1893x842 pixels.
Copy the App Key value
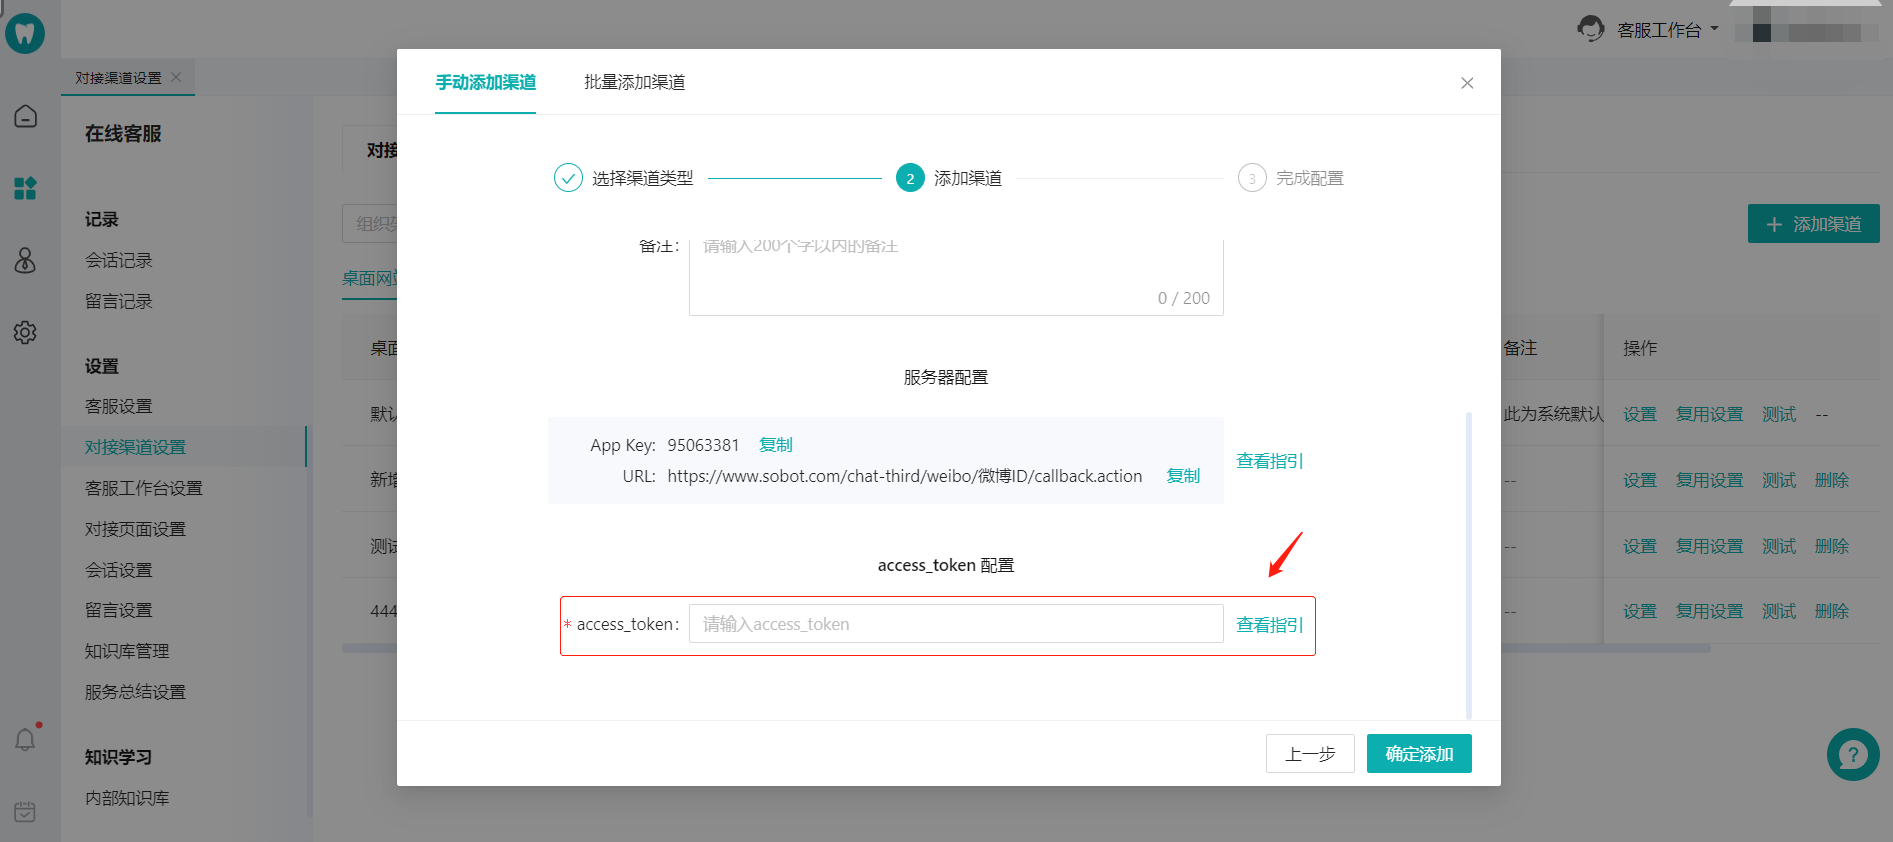coord(776,445)
